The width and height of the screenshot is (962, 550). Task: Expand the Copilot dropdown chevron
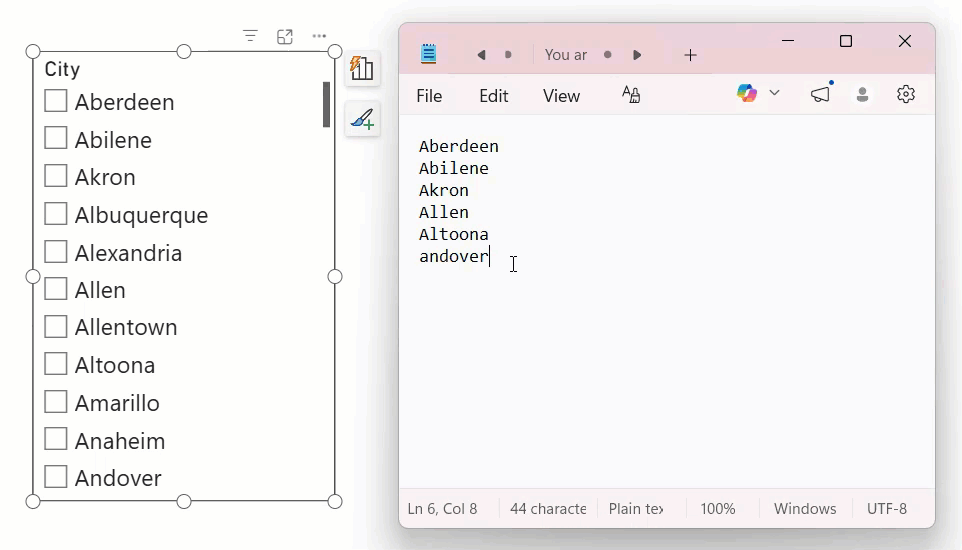(x=774, y=93)
